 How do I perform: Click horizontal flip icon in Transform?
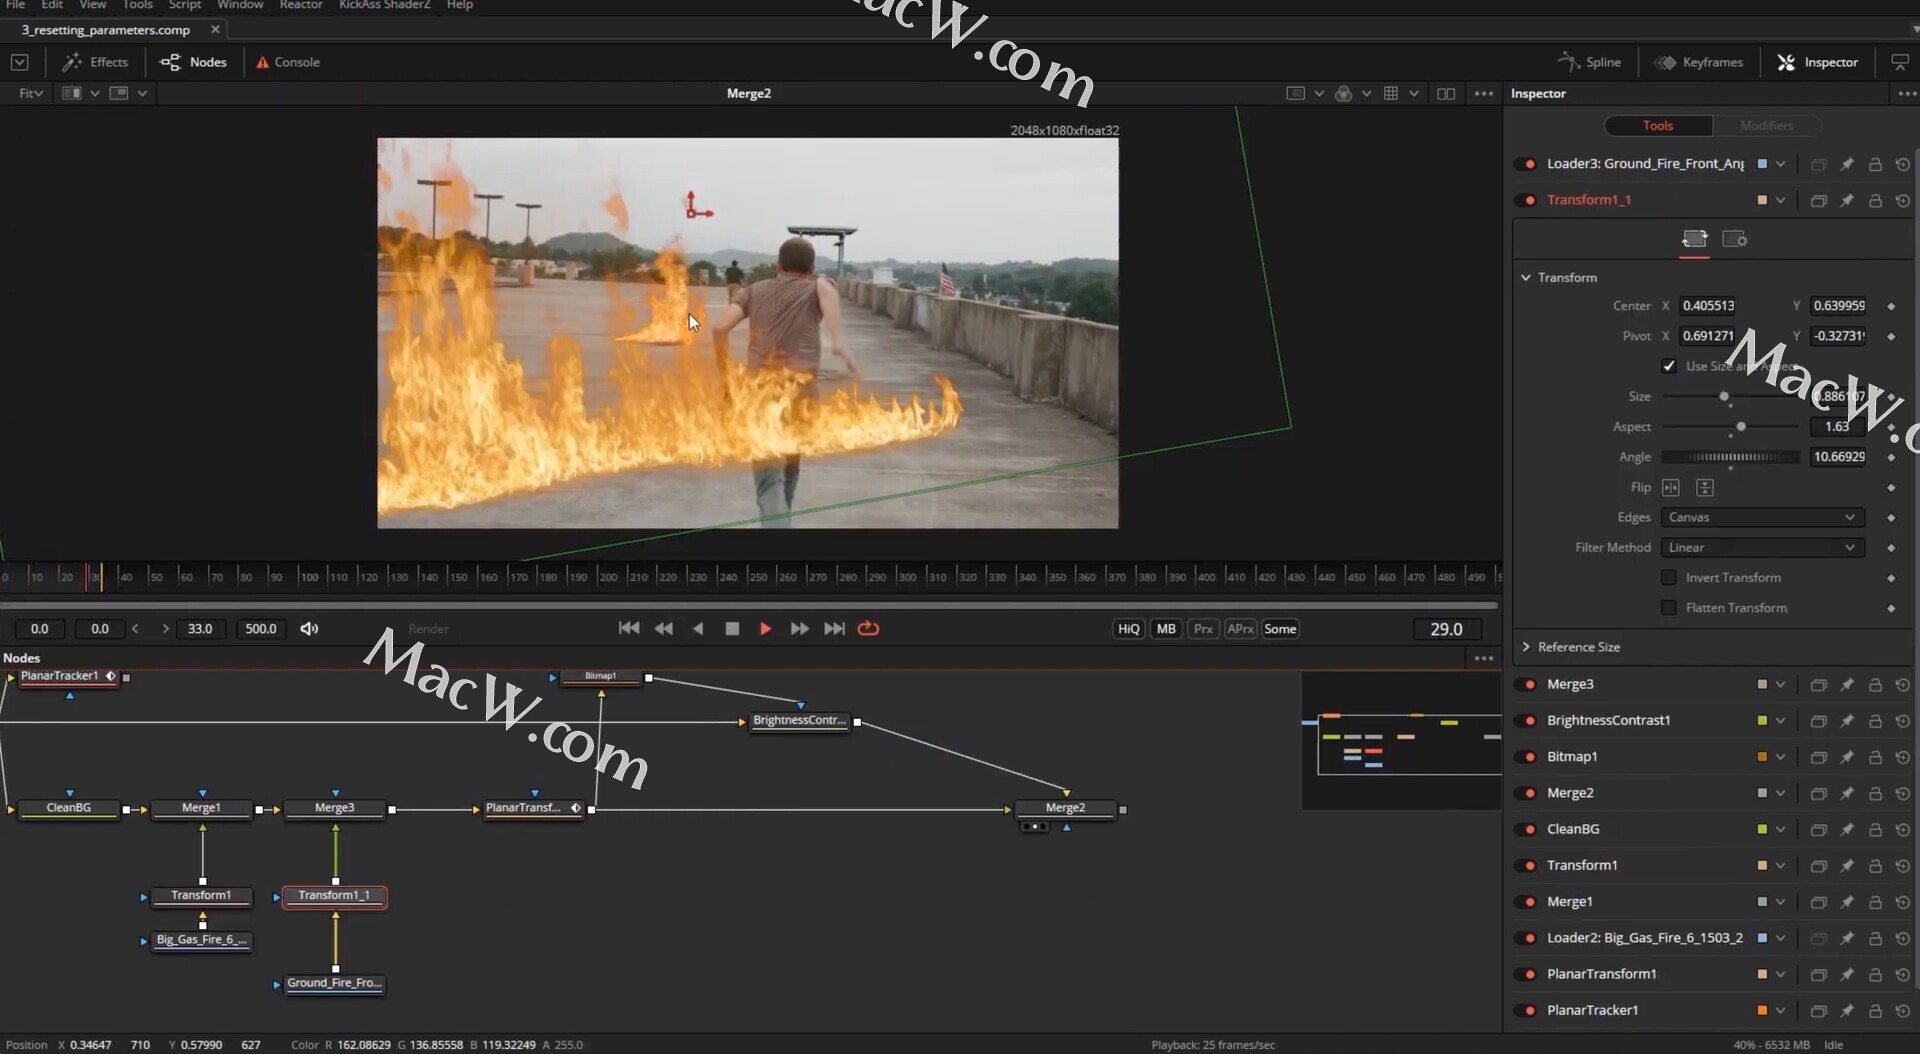click(1671, 488)
